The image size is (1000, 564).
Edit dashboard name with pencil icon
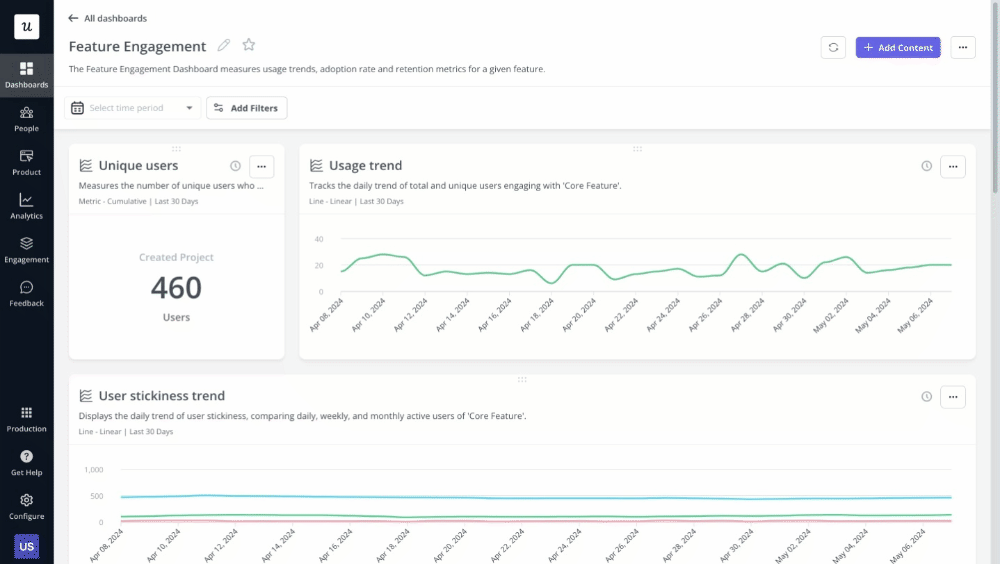pos(224,46)
